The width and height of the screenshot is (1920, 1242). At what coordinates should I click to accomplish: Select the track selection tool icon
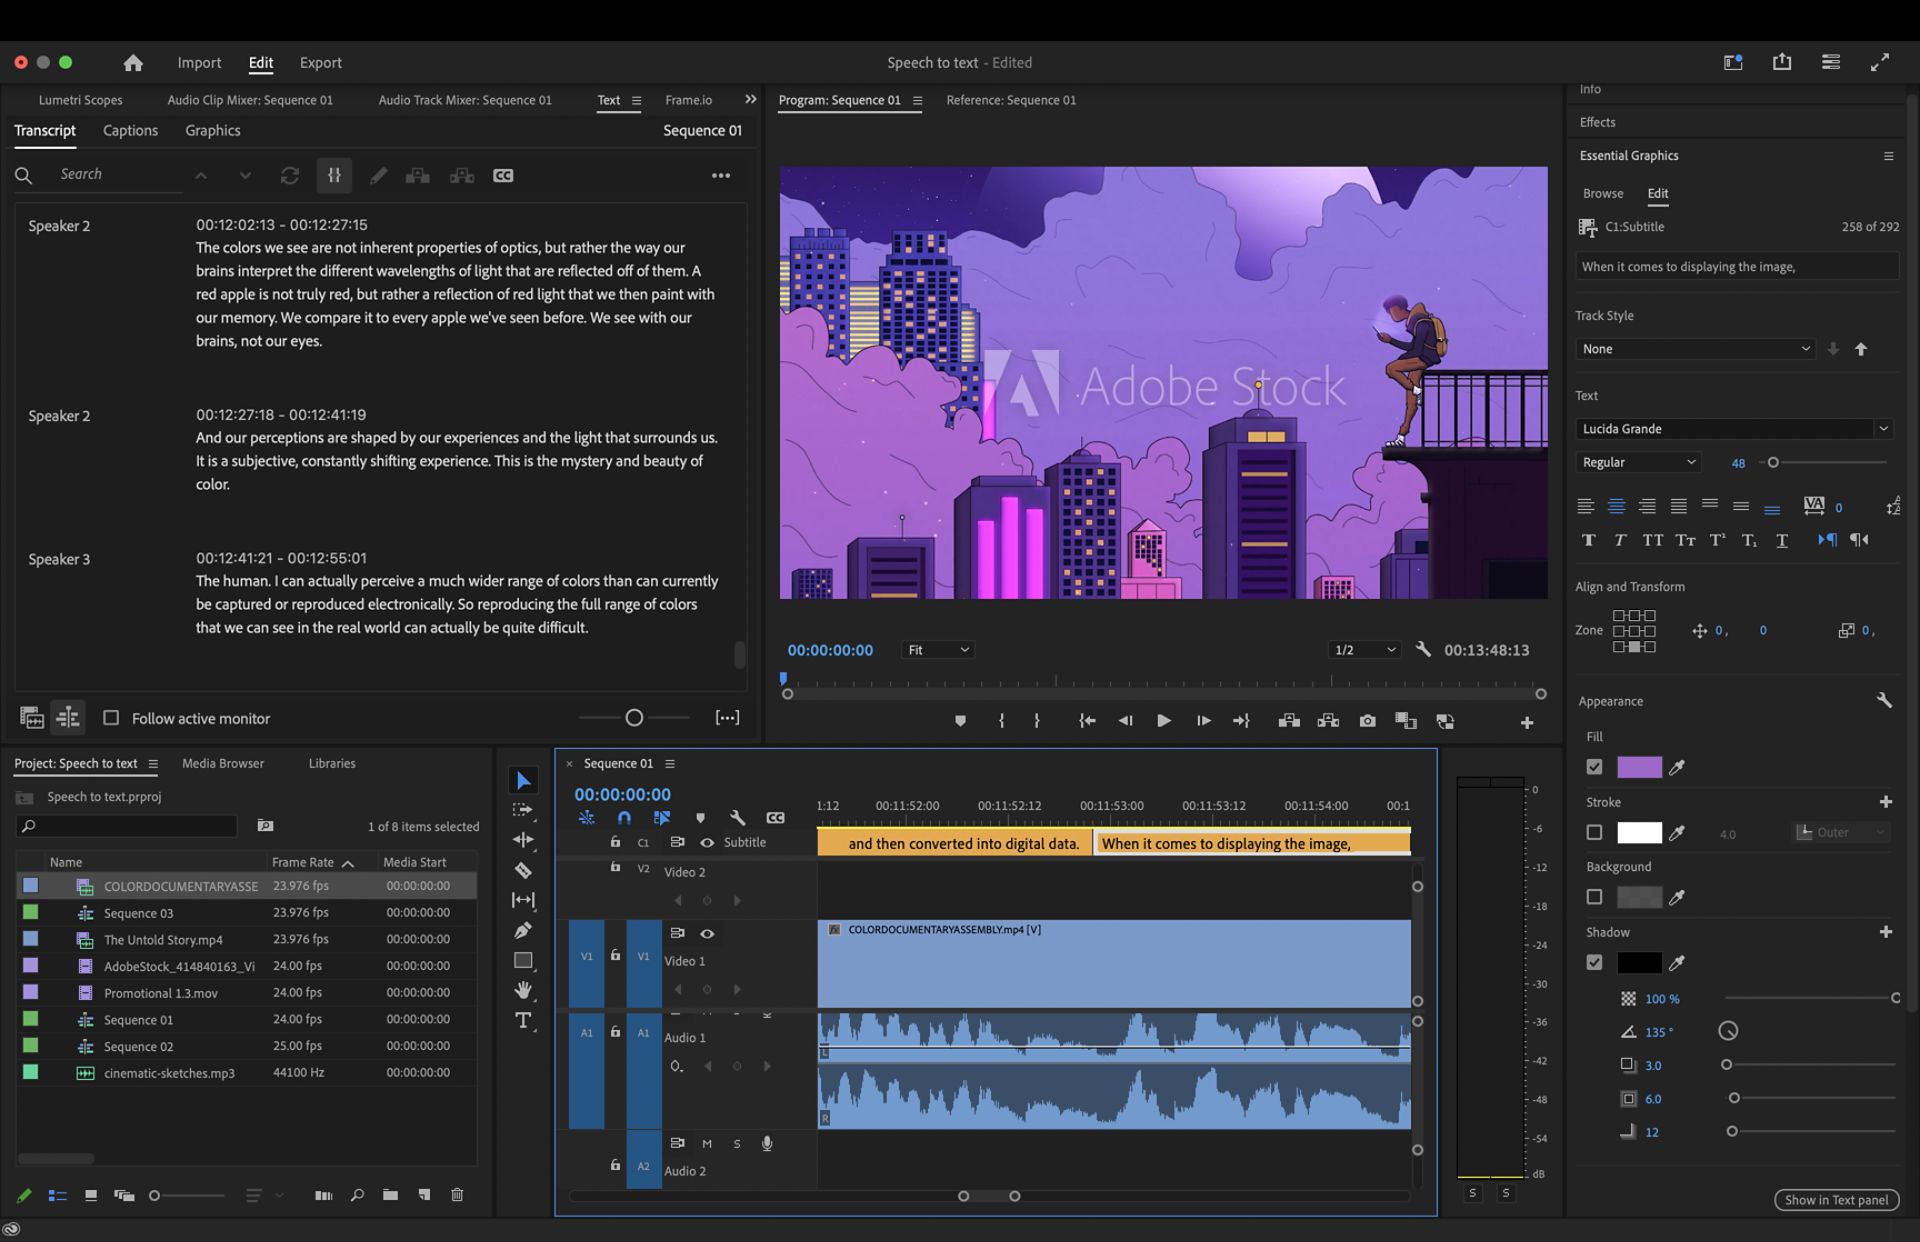523,815
